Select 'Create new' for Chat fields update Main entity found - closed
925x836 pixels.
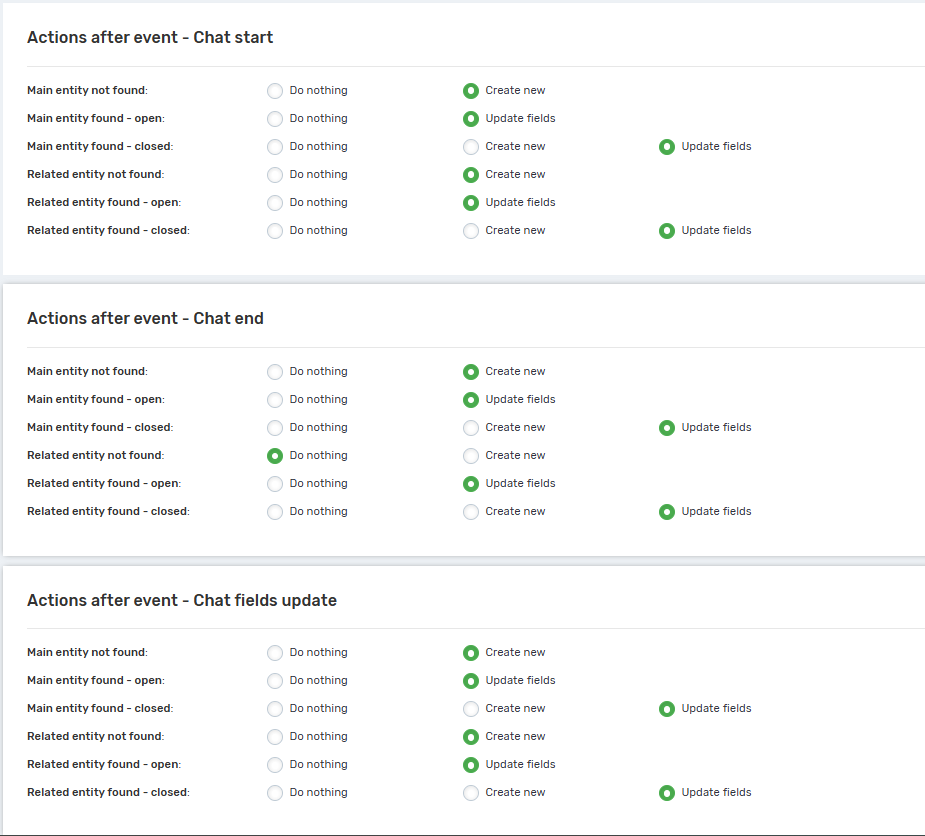pos(471,709)
